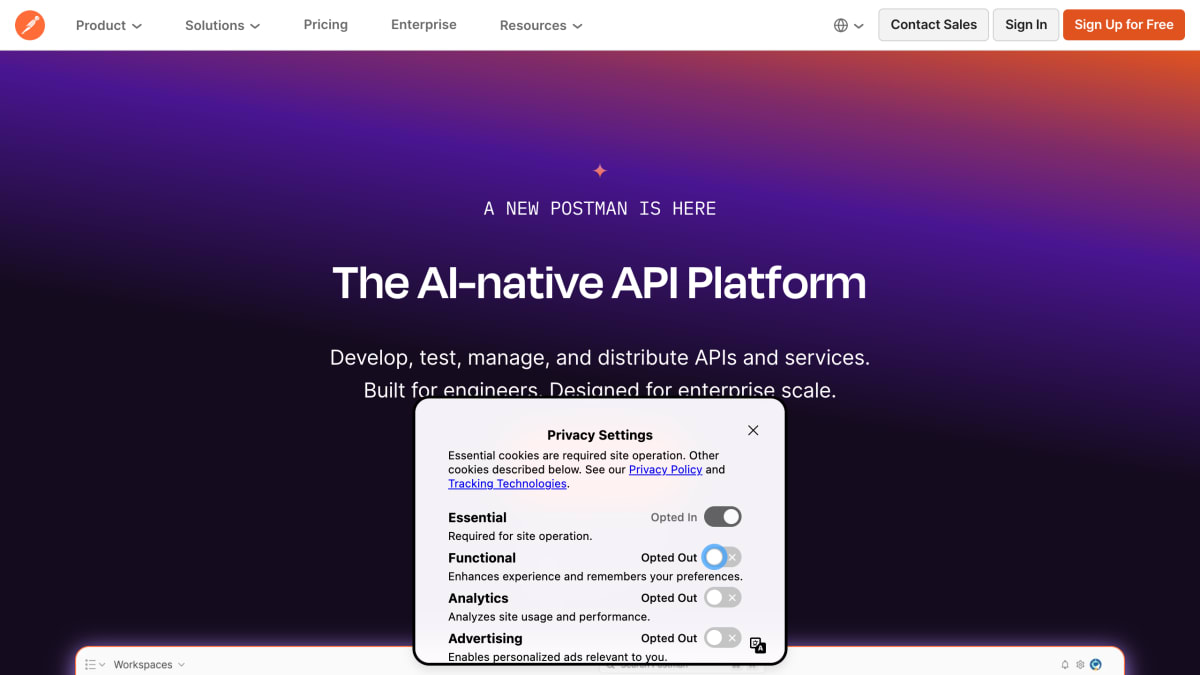Screen dimensions: 1200x675
Task: Open the Tracking Technologies link
Action: pos(507,484)
